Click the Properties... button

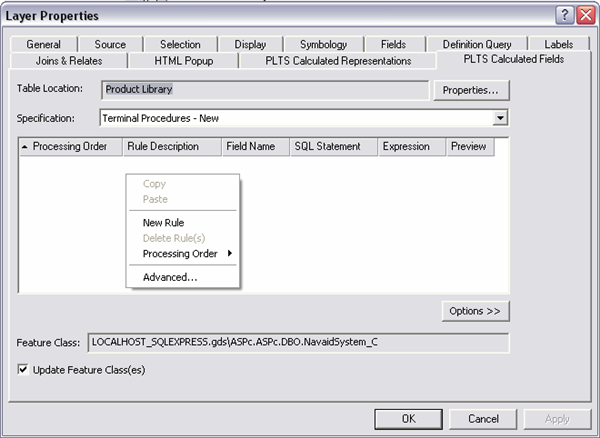tap(471, 90)
